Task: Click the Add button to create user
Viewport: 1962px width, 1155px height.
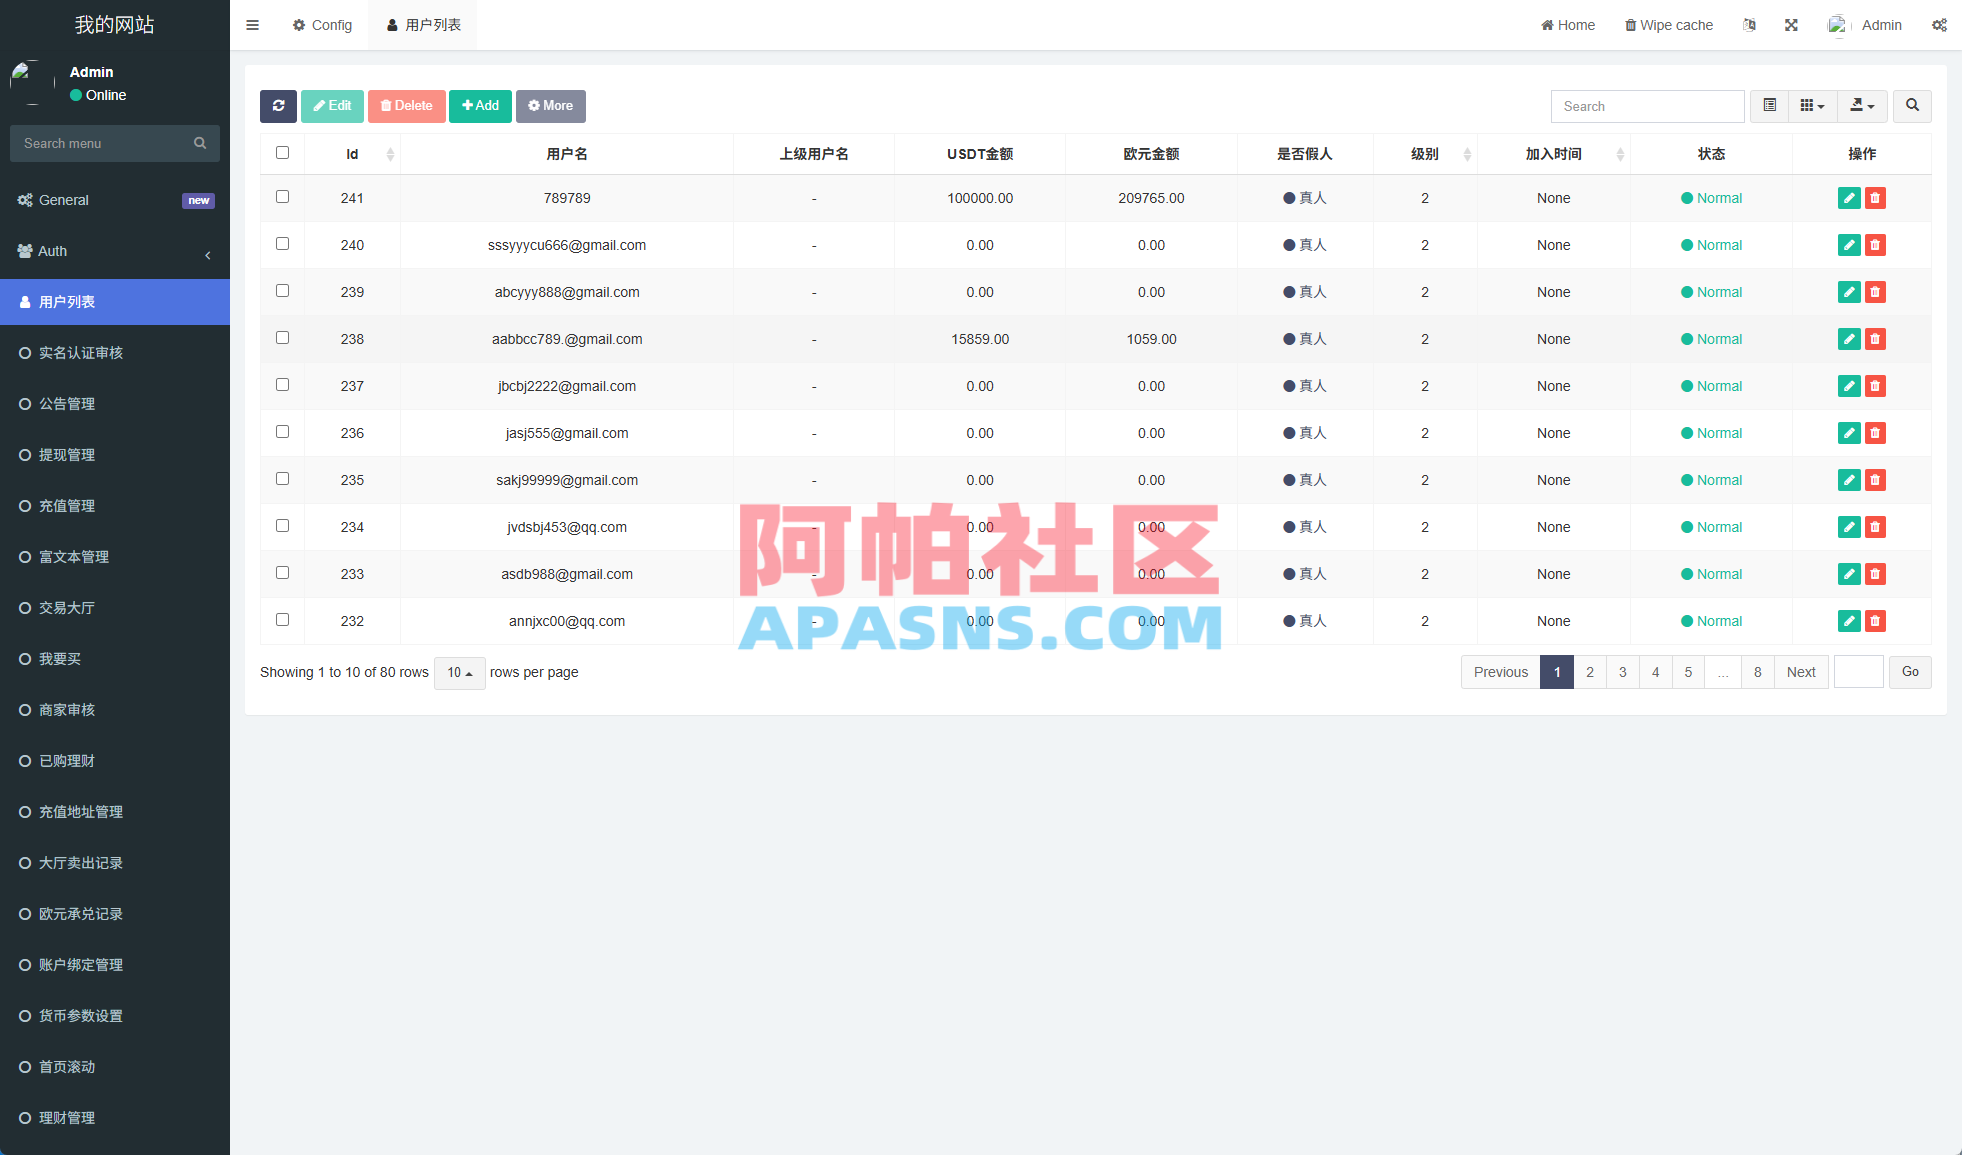Action: point(480,106)
